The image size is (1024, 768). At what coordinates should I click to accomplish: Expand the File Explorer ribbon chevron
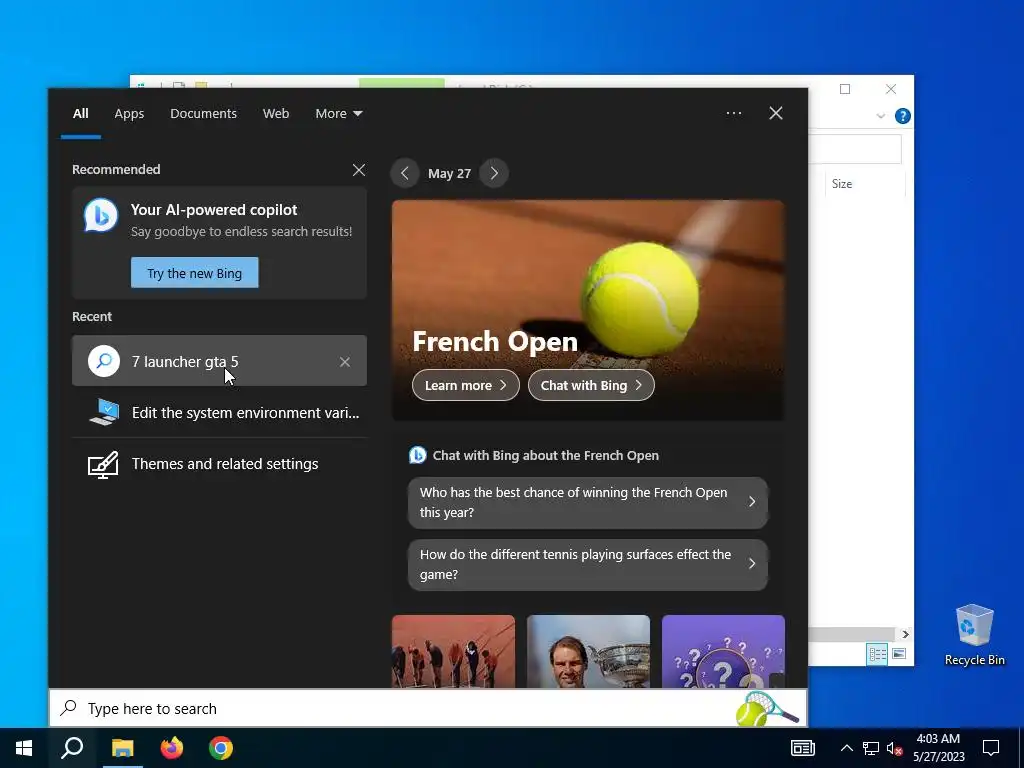[880, 116]
